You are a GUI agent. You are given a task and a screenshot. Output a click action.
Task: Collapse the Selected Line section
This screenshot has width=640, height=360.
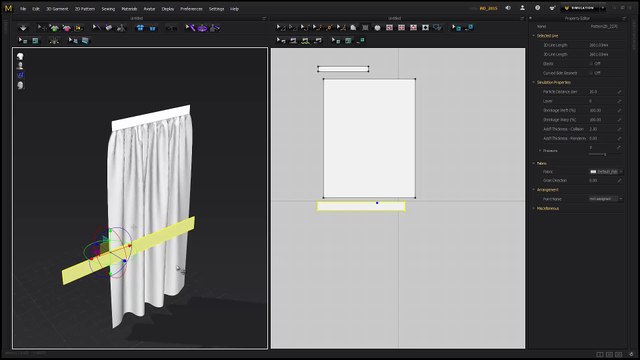[x=533, y=36]
